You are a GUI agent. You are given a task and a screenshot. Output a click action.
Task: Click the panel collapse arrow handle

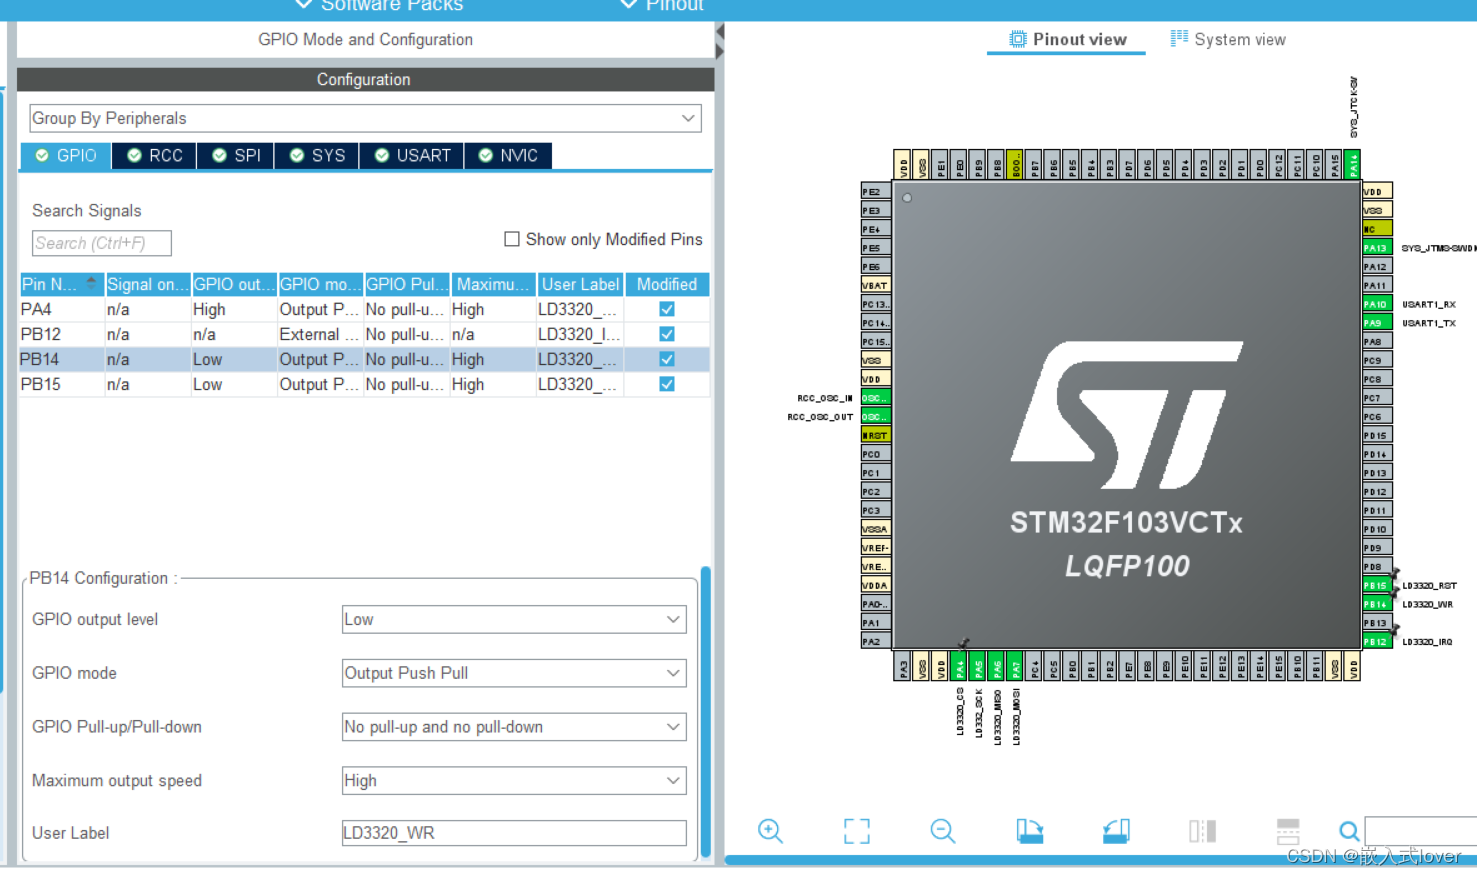719,40
